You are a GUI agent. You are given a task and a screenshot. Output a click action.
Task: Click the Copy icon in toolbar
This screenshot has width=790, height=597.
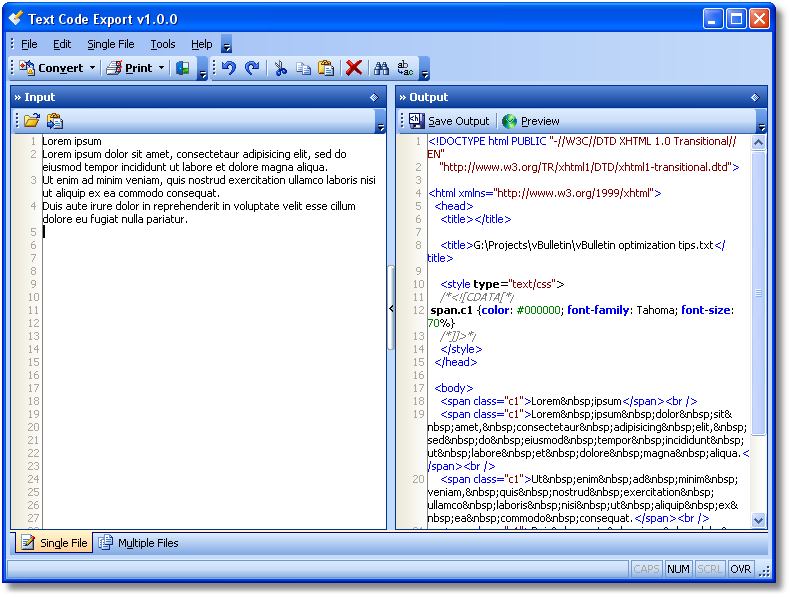pos(303,68)
